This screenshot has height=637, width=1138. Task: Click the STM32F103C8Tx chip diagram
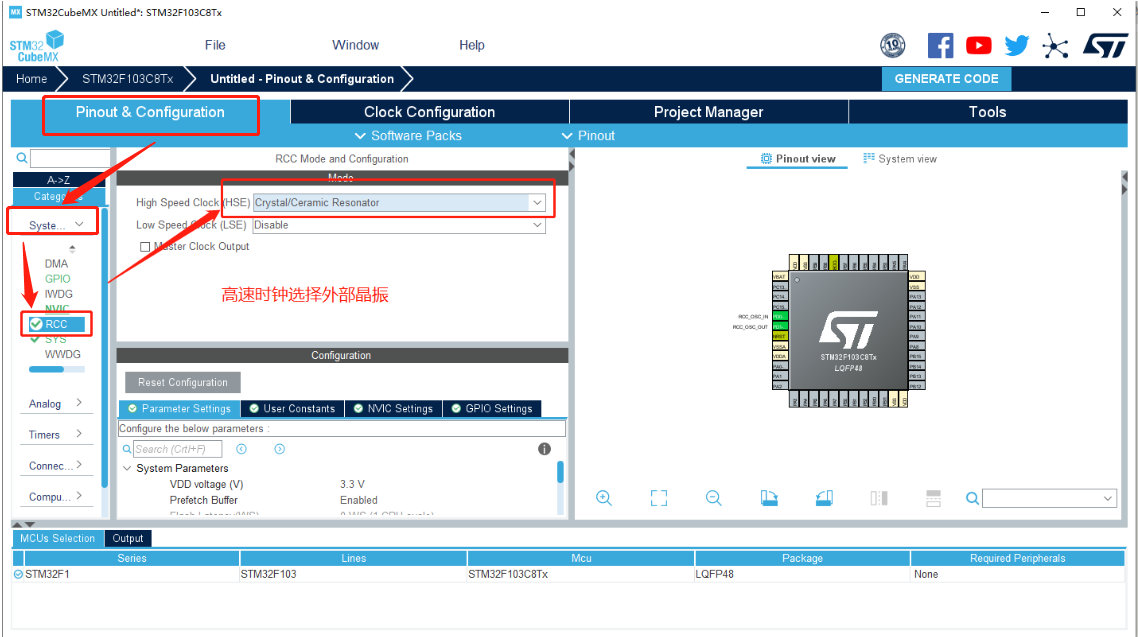848,331
